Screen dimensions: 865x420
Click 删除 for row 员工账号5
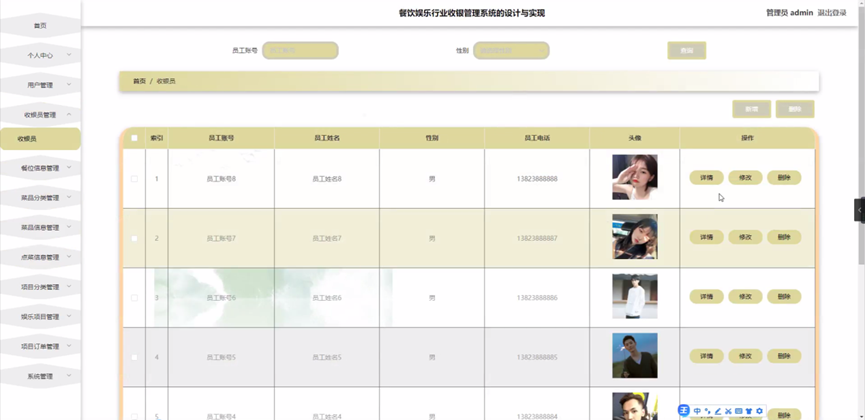(784, 357)
